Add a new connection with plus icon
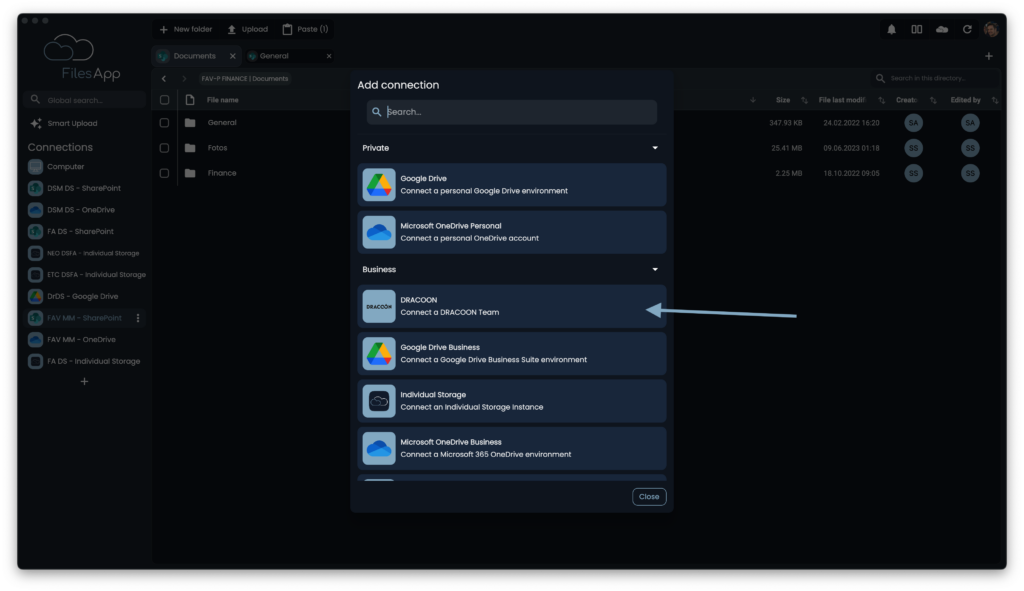The image size is (1024, 591). click(84, 381)
